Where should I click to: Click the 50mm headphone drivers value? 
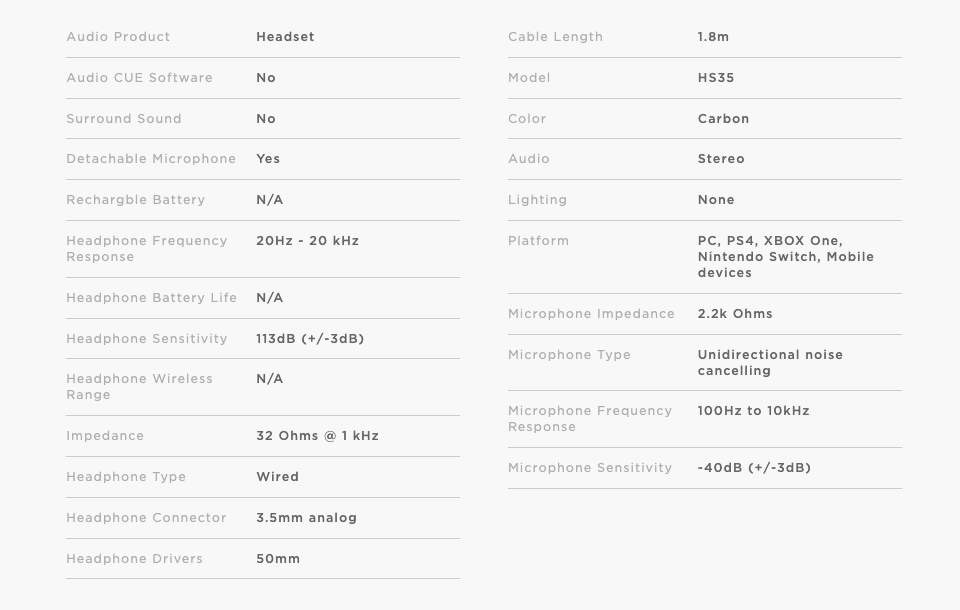[x=278, y=559]
